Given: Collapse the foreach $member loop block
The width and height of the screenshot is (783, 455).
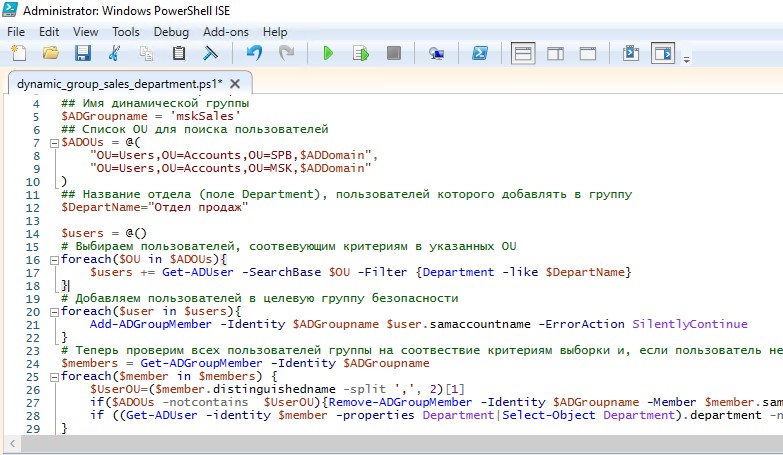Looking at the screenshot, I should coord(54,377).
